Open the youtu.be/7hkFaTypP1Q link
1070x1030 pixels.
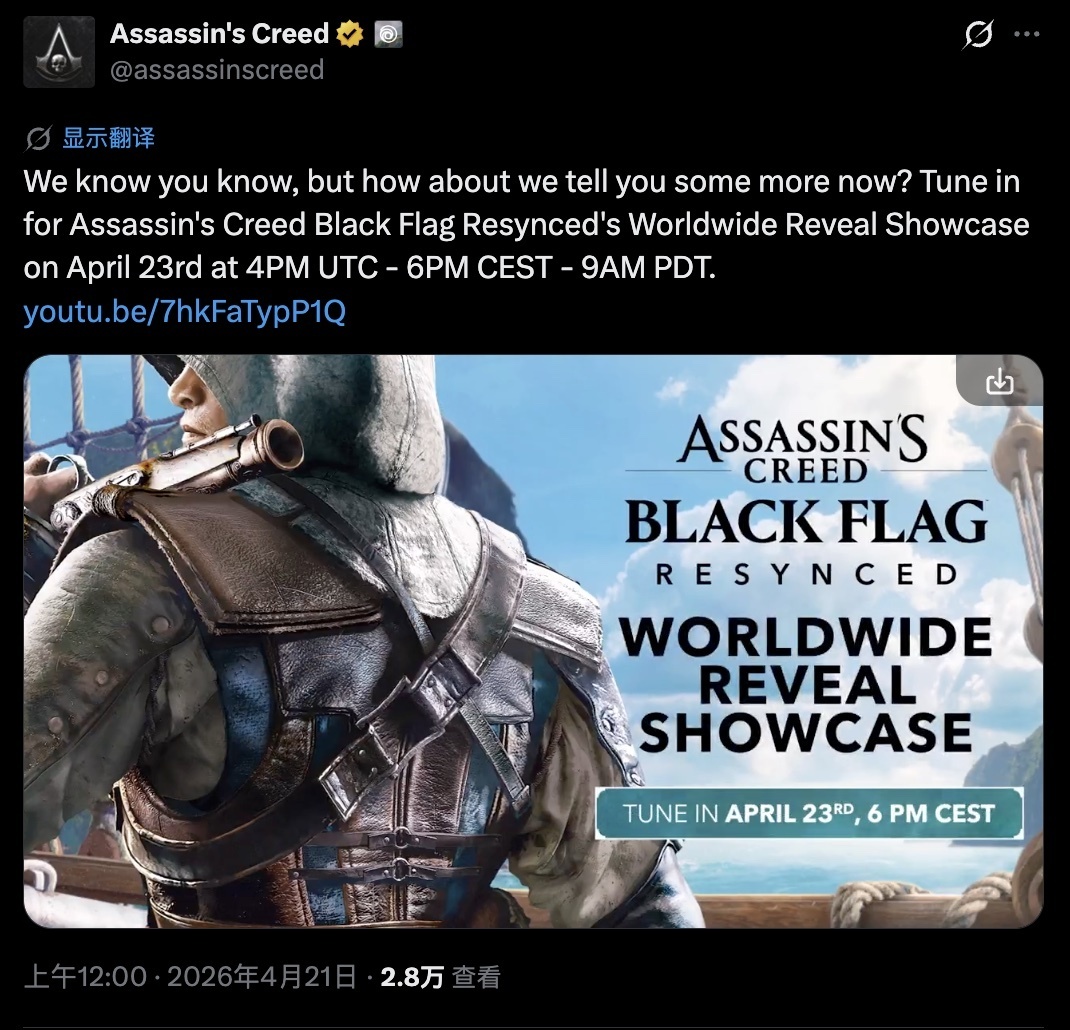[184, 311]
